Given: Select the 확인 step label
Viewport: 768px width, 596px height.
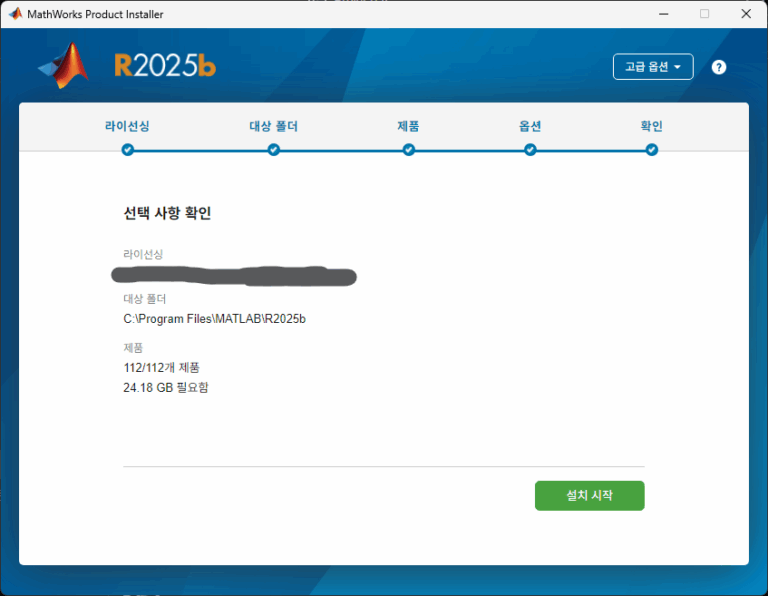Looking at the screenshot, I should click(651, 126).
